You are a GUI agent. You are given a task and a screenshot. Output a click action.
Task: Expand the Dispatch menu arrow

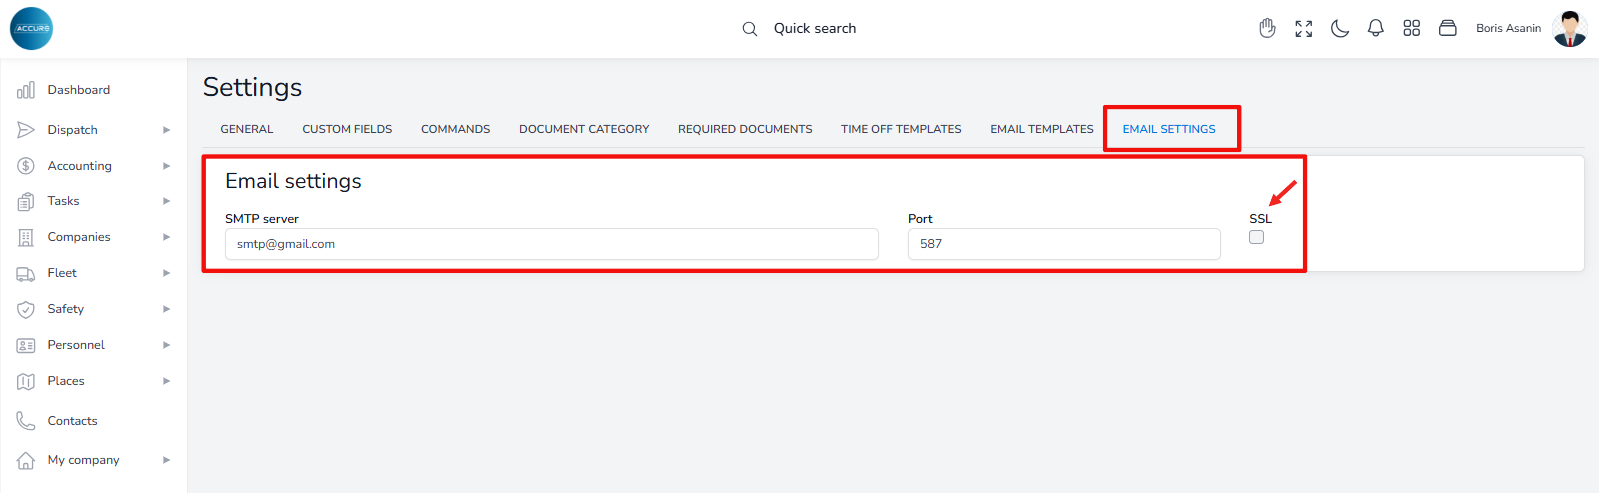[166, 130]
